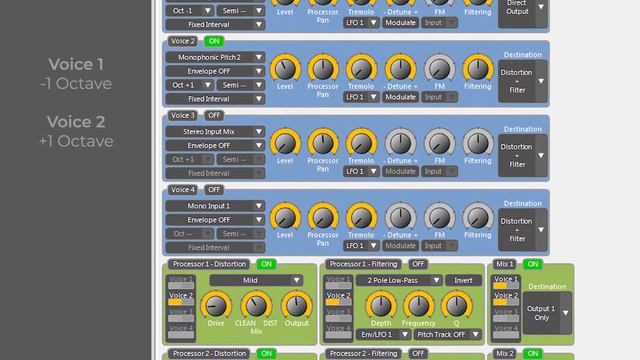This screenshot has width=640, height=360.
Task: Click Voice 4 Processor Pan knob
Action: [323, 218]
